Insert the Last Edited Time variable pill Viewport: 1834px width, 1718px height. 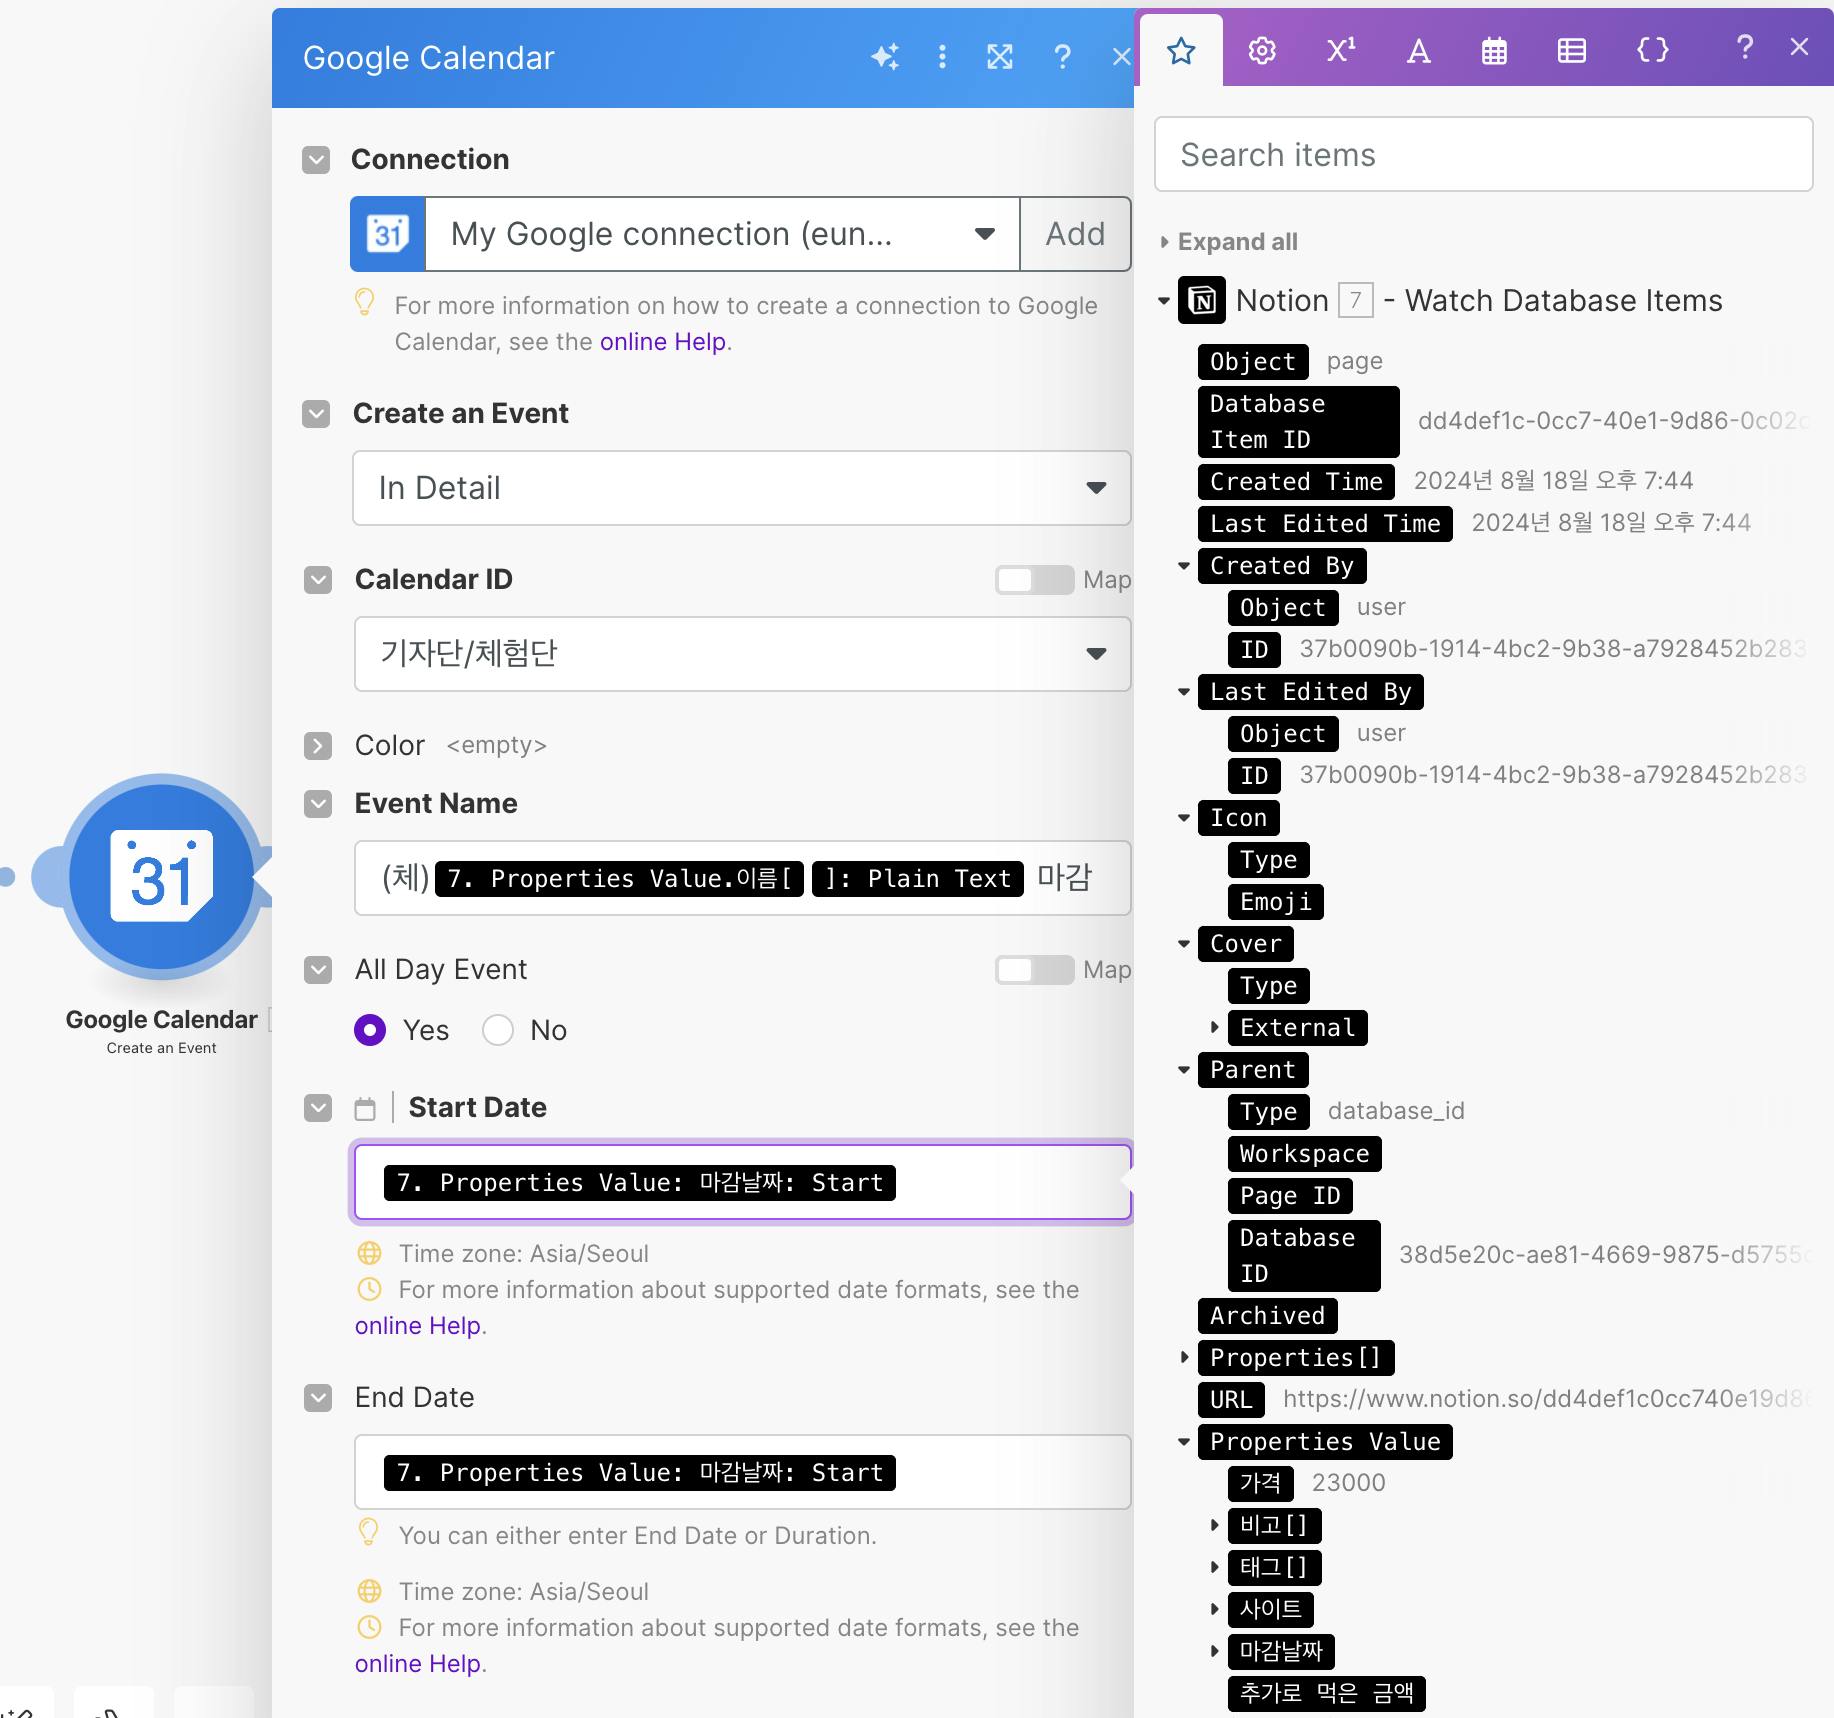coord(1325,524)
